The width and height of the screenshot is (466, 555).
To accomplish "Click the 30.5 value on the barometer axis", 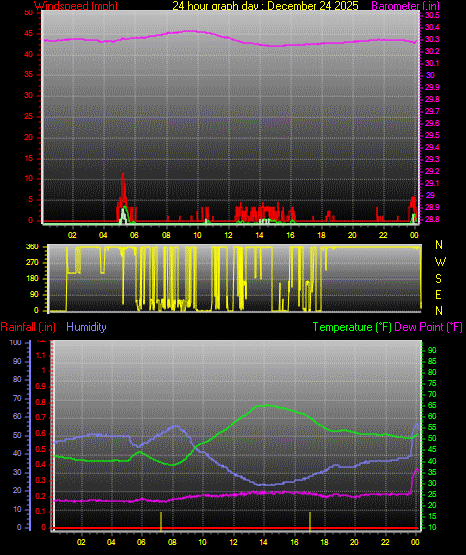I will tap(432, 15).
